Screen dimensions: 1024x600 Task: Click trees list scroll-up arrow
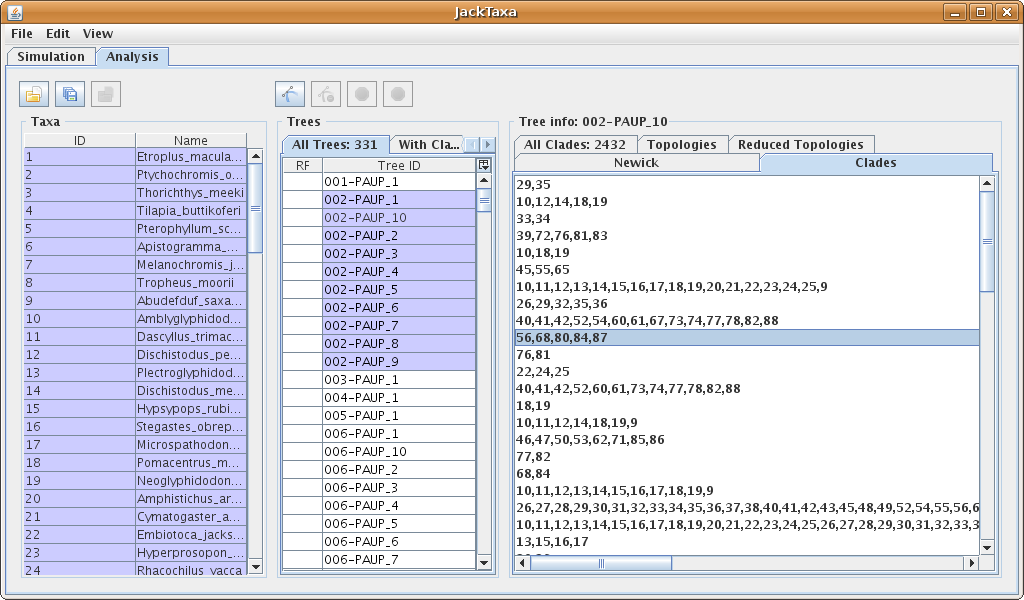click(x=484, y=180)
